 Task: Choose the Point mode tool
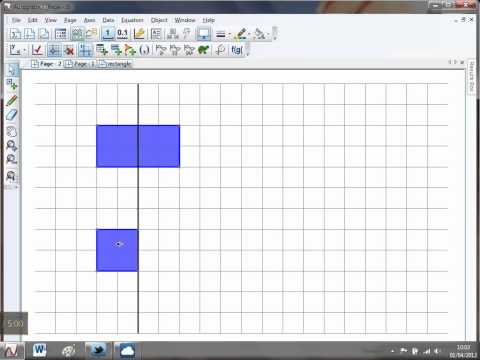pyautogui.click(x=12, y=84)
